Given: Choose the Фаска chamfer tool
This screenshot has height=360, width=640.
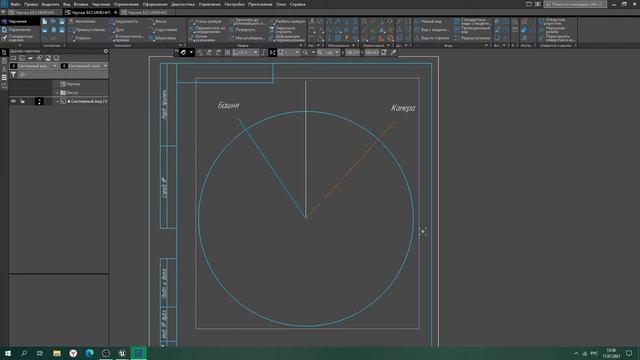Looking at the screenshot, I should (x=158, y=21).
